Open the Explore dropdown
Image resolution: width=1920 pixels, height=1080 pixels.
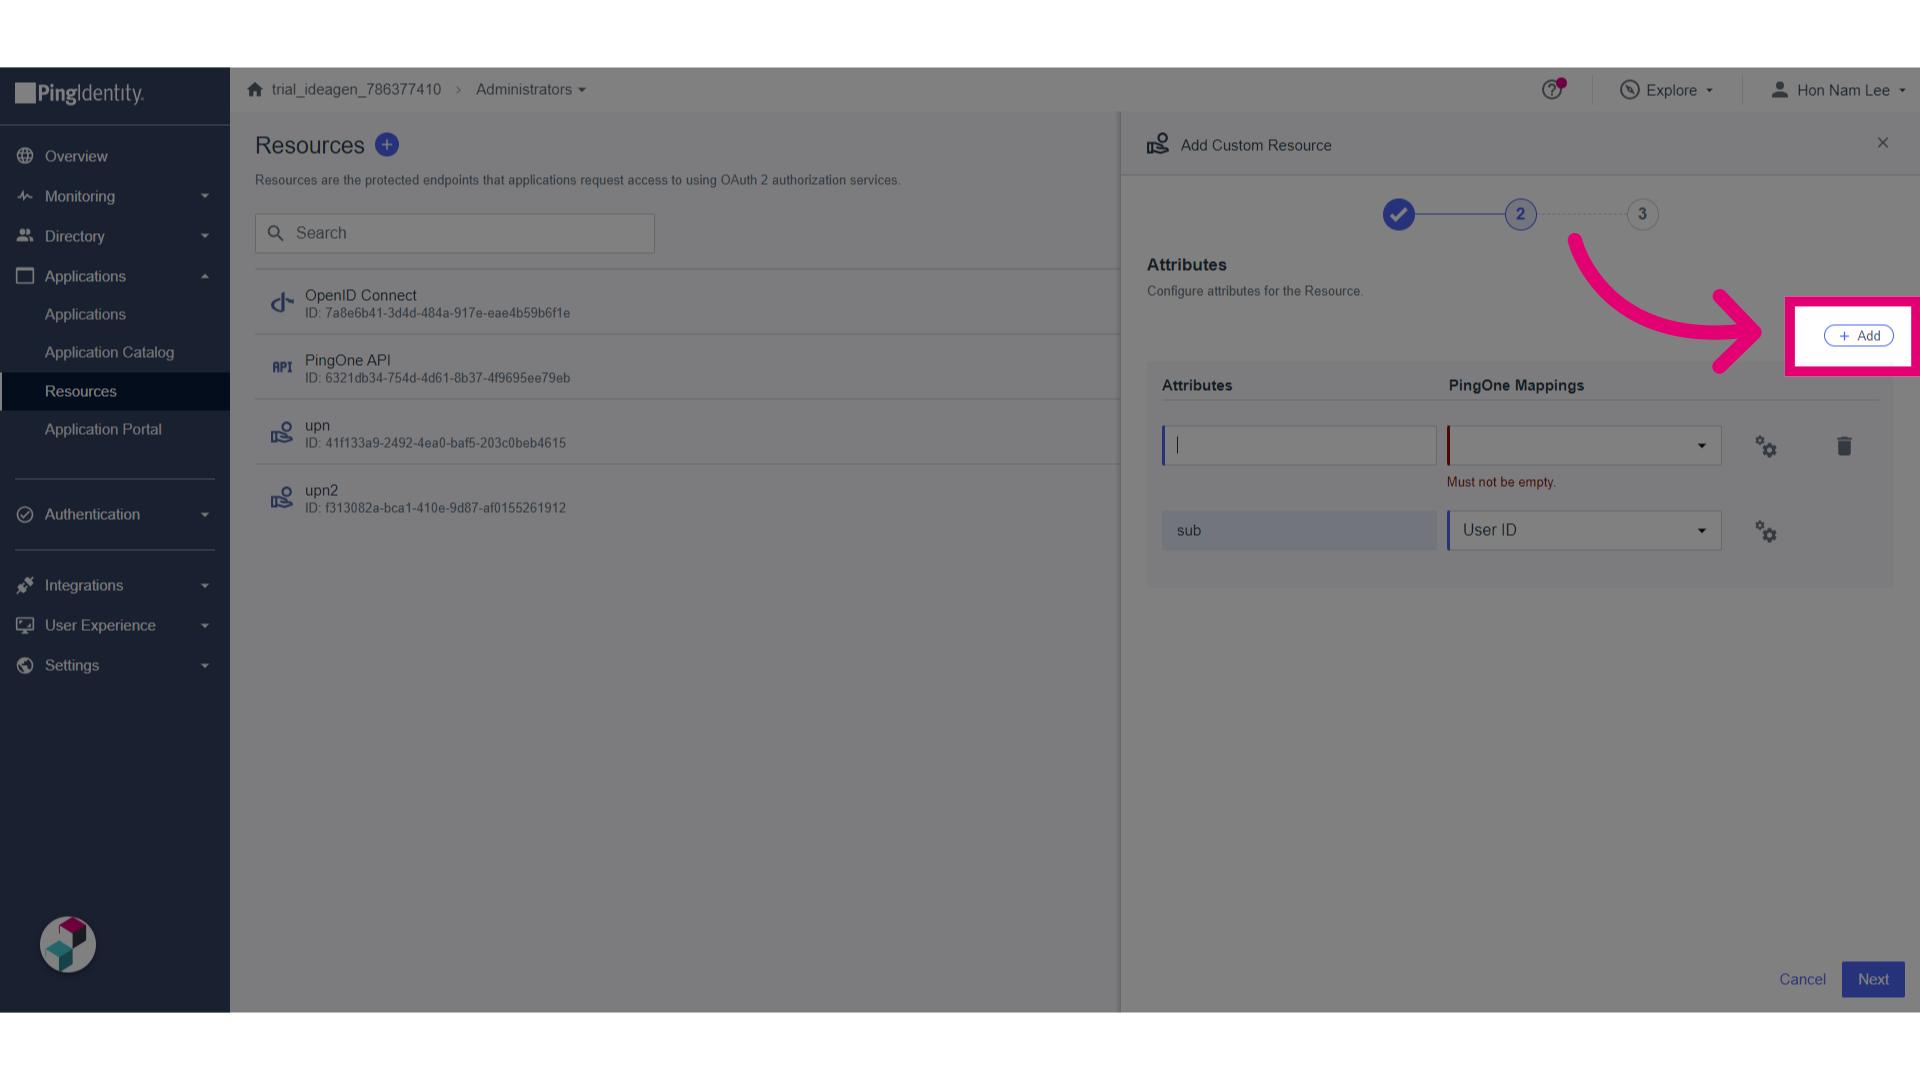click(1667, 90)
